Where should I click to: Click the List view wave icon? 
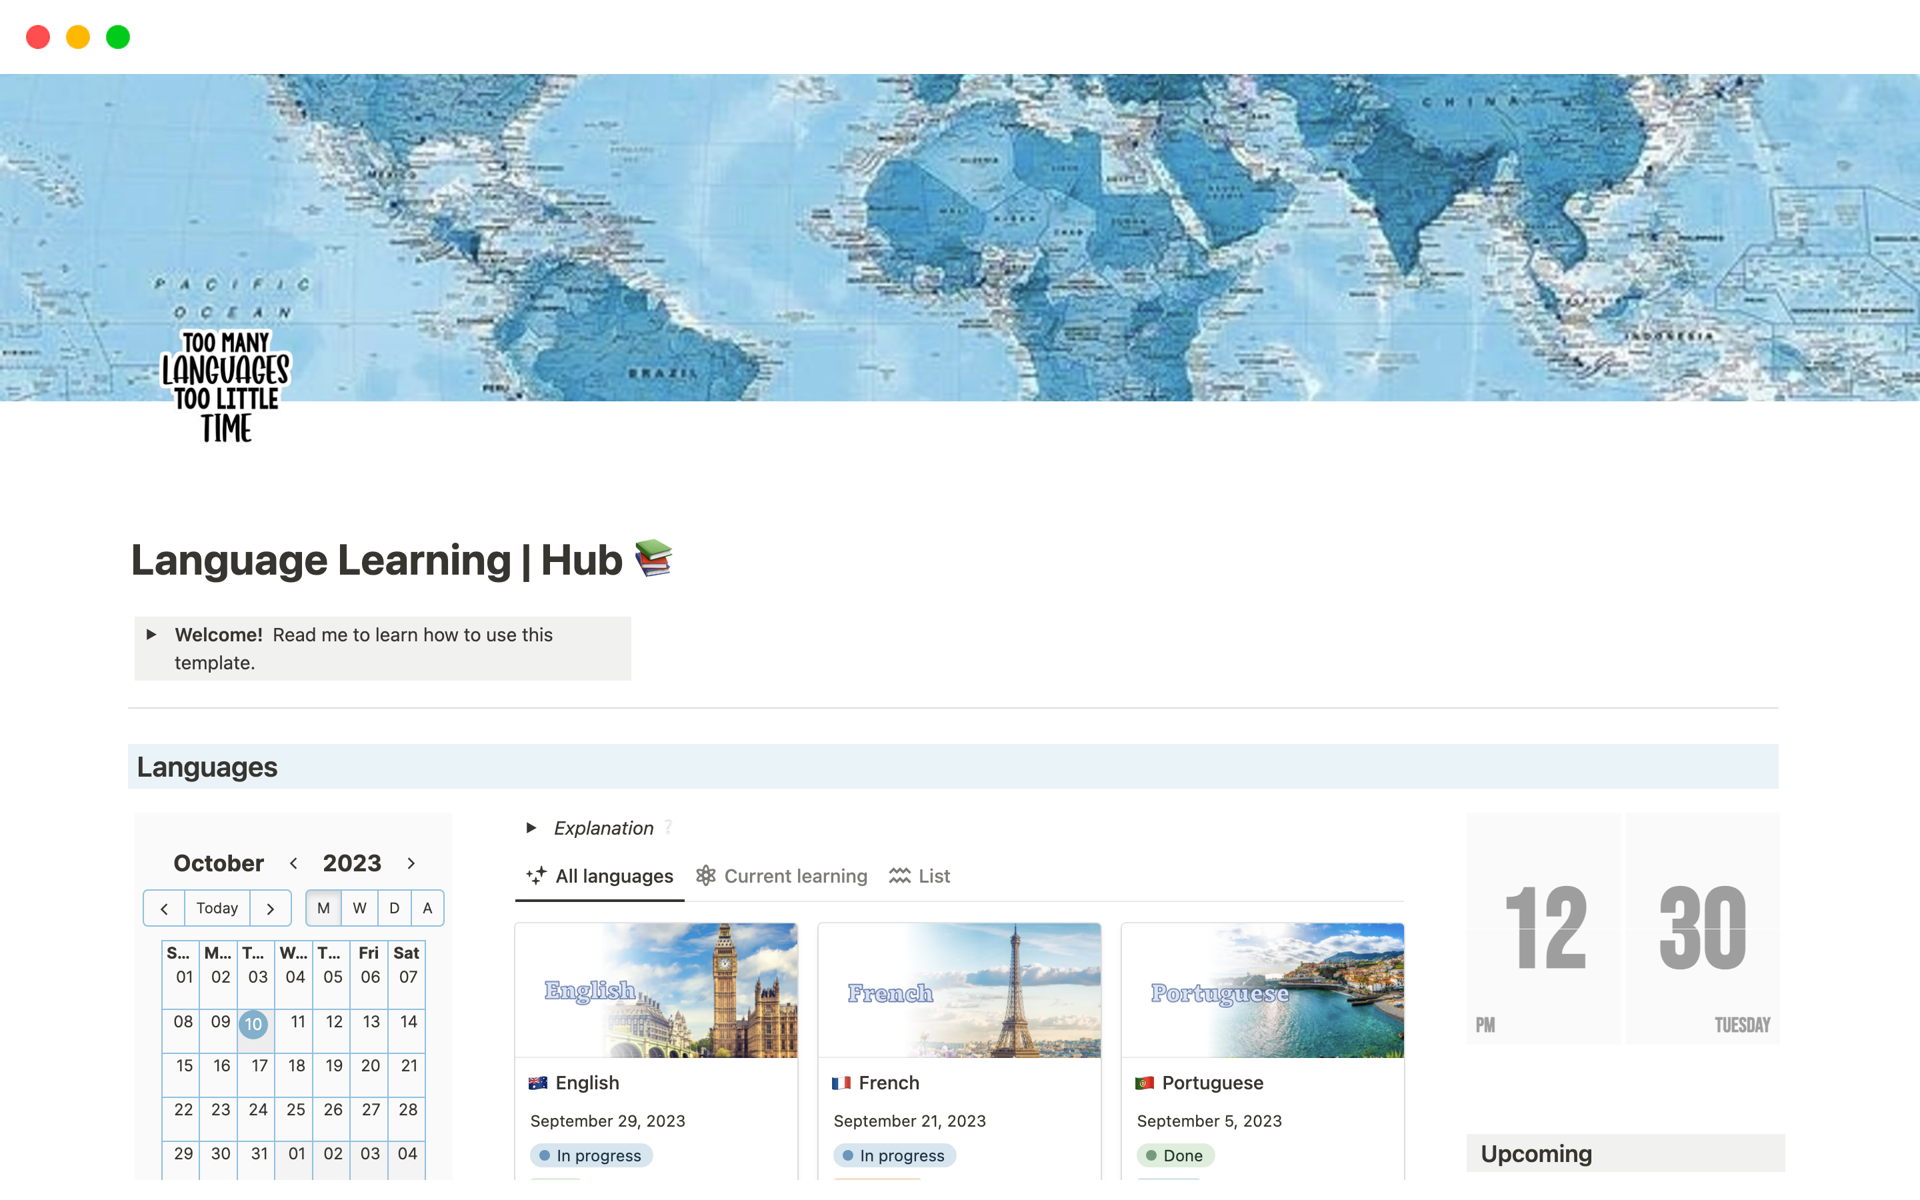click(x=899, y=875)
